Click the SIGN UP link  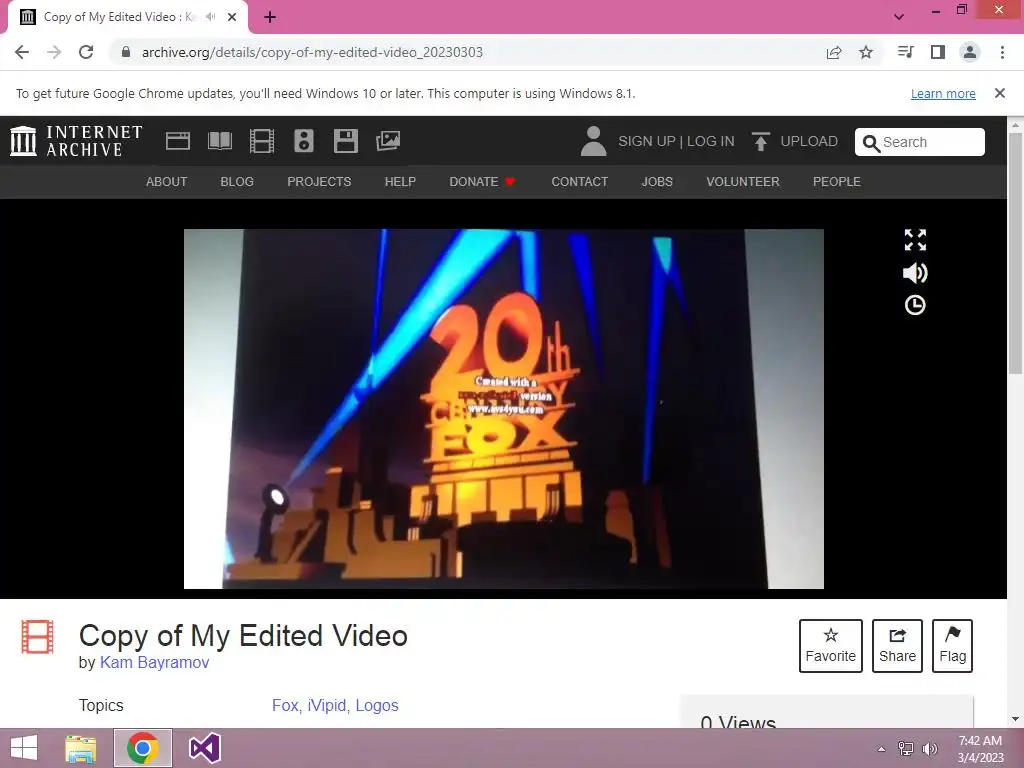coord(647,141)
